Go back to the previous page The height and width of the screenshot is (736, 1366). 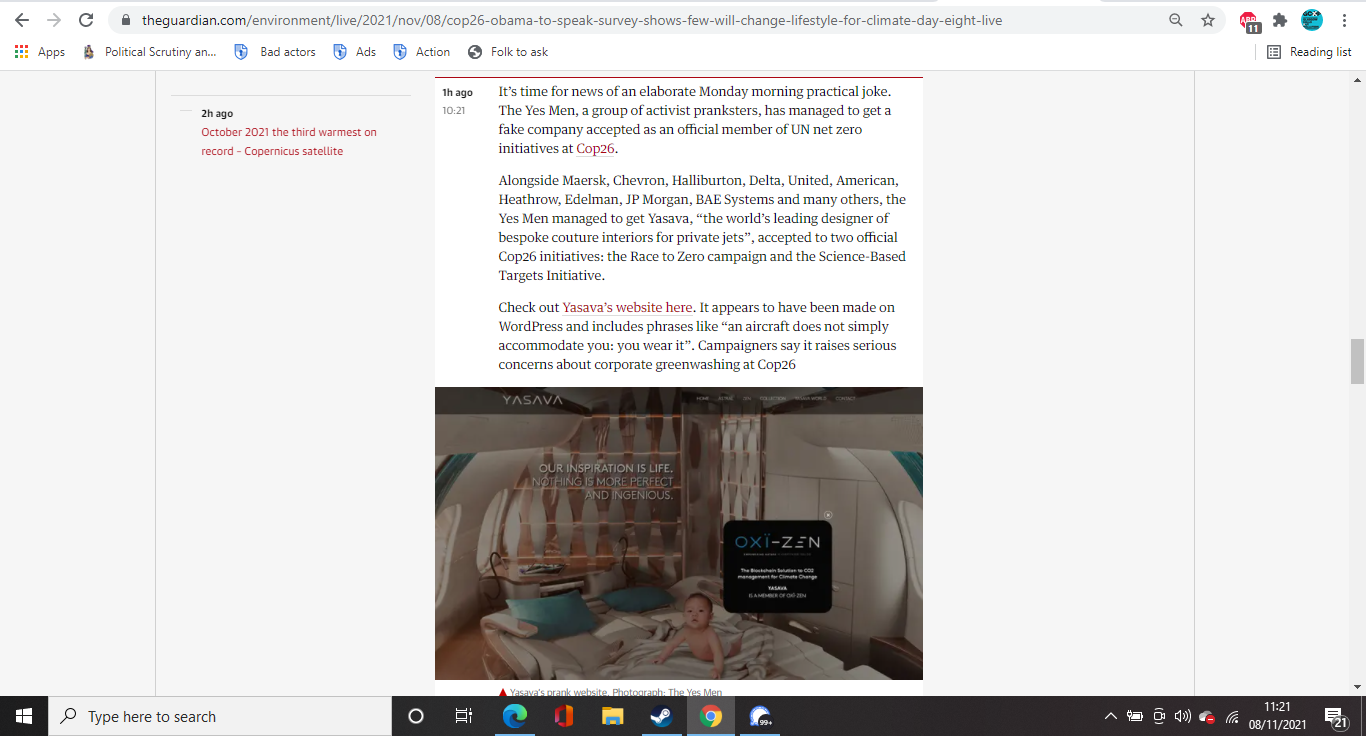(x=22, y=20)
